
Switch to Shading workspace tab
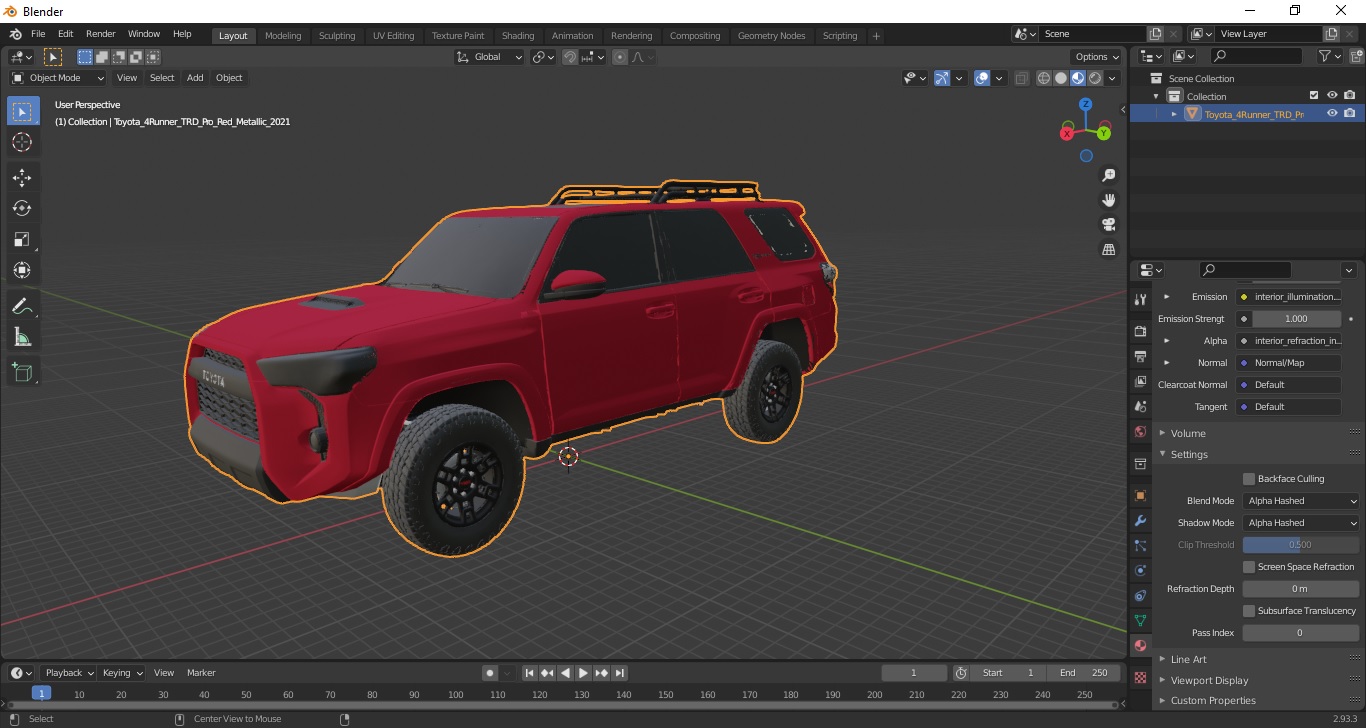[x=518, y=36]
